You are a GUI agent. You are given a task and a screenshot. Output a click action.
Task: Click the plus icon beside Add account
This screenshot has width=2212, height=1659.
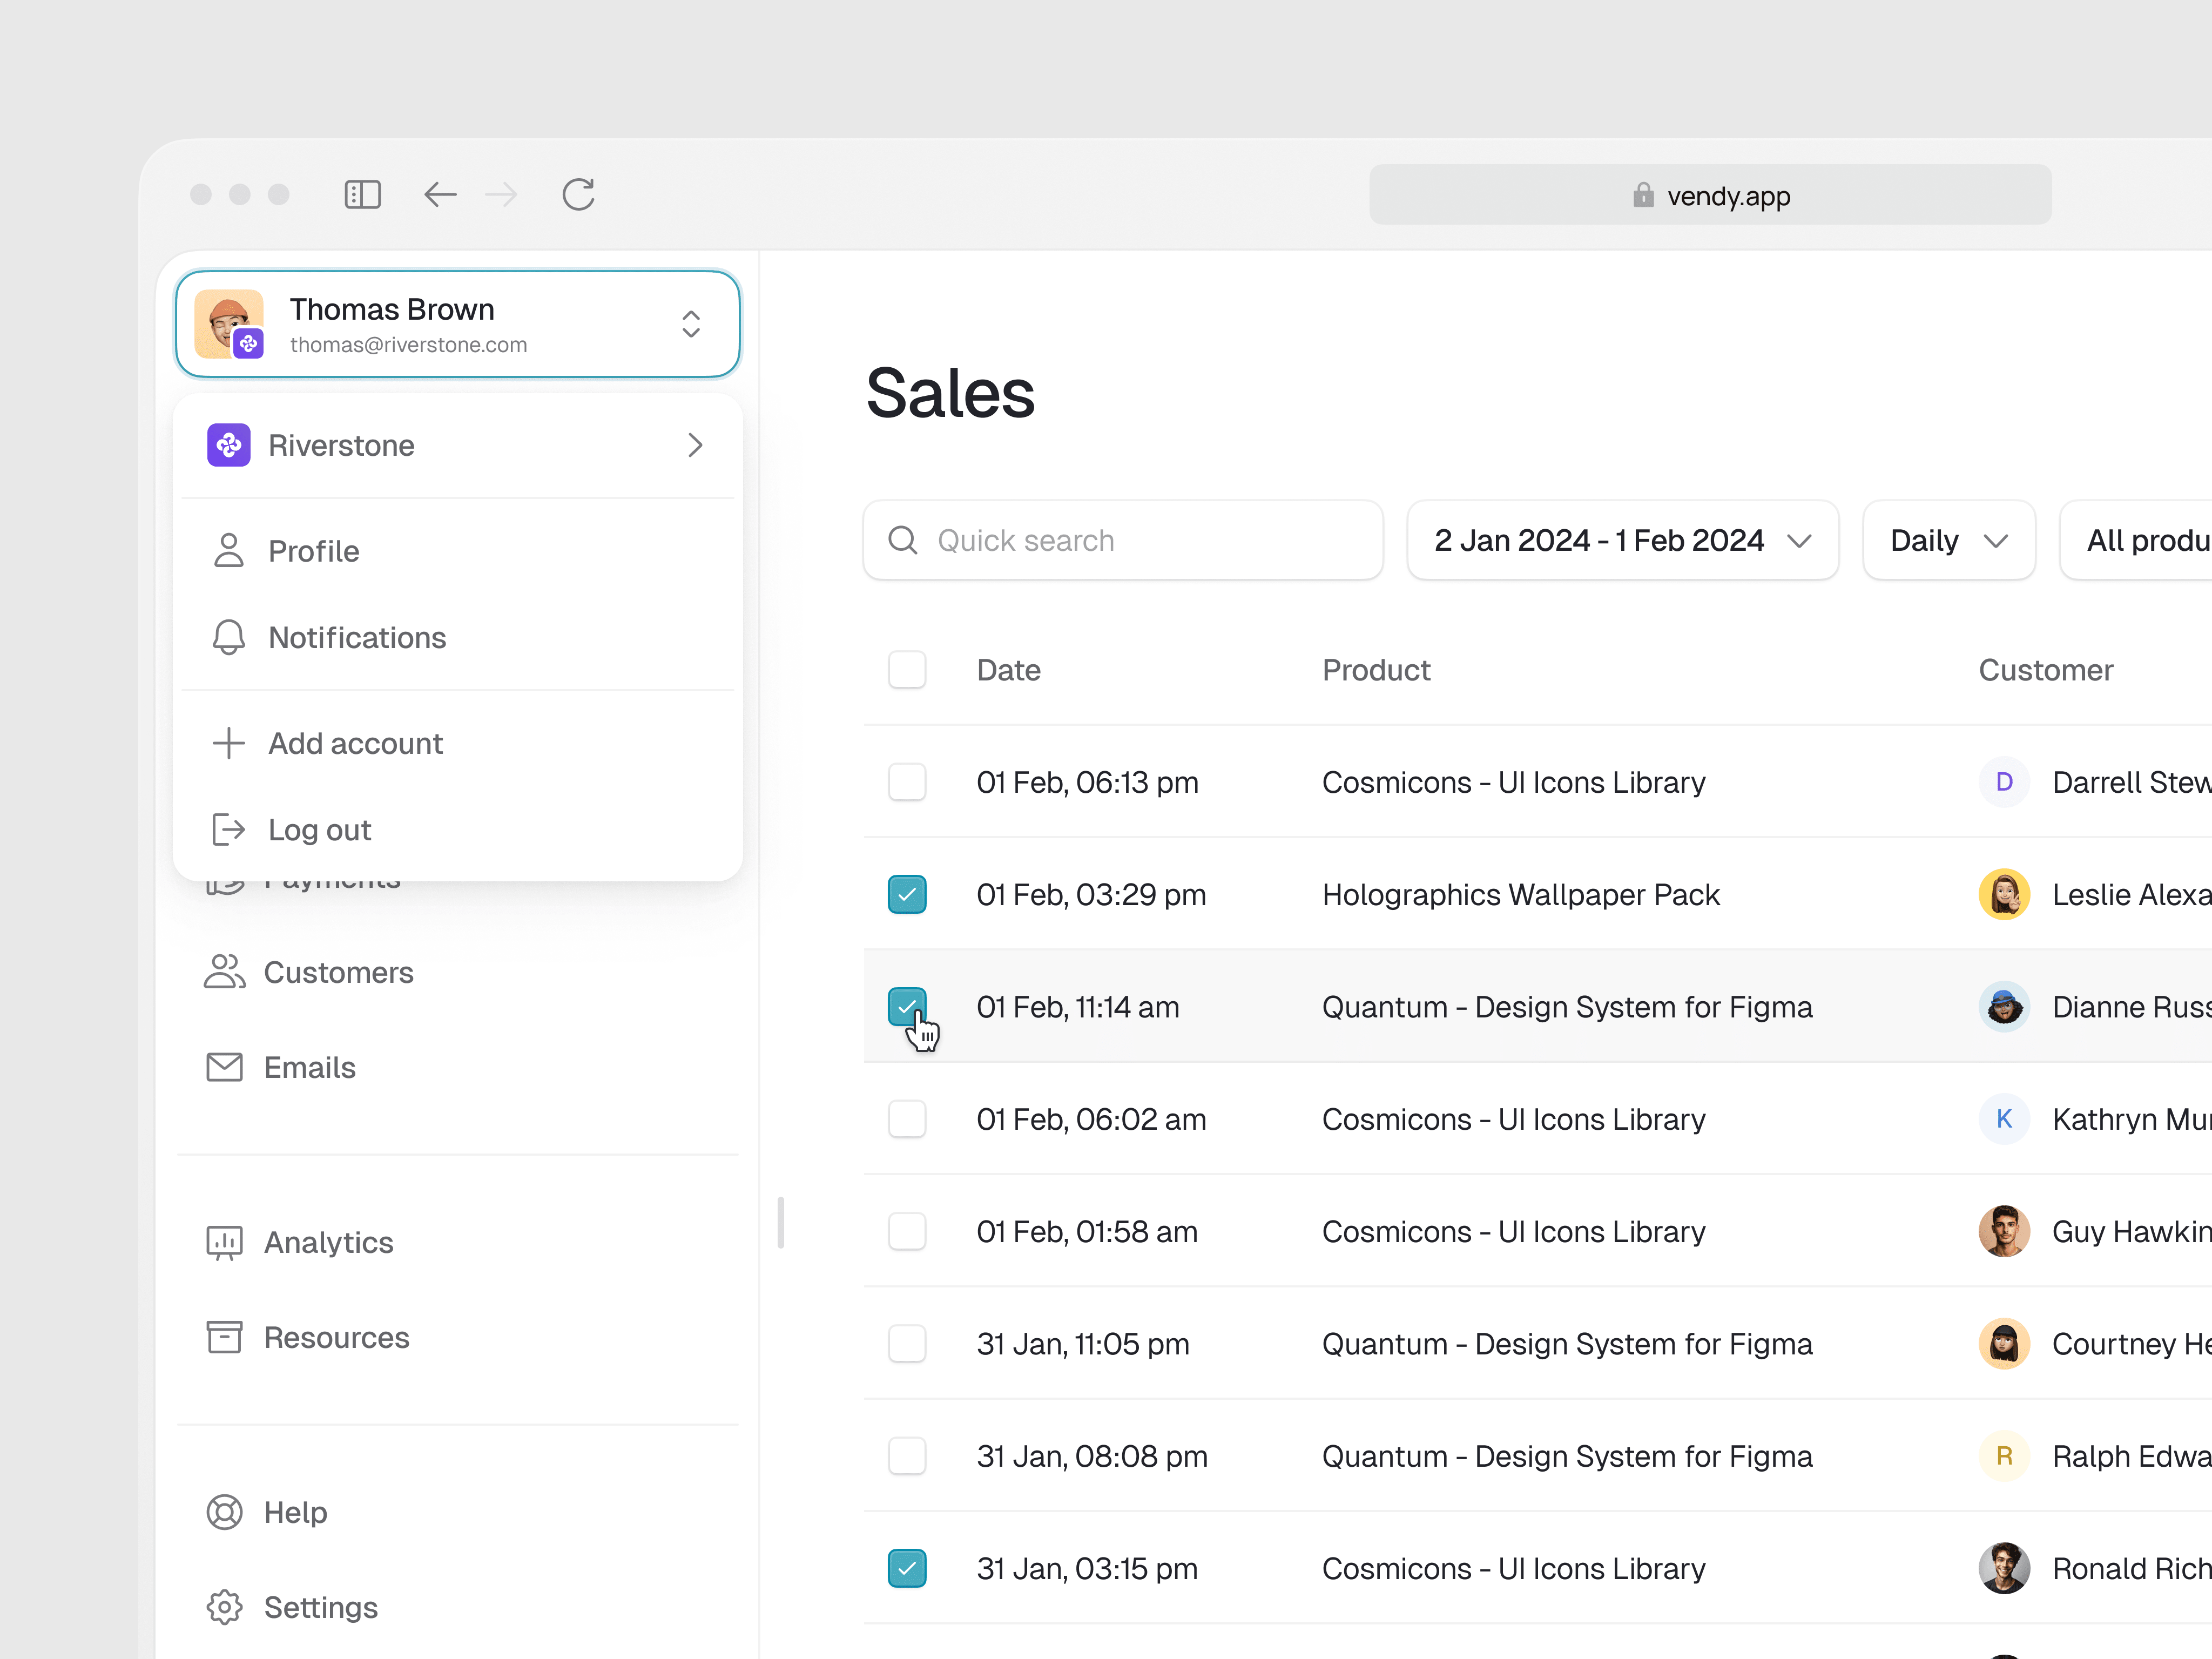point(228,743)
